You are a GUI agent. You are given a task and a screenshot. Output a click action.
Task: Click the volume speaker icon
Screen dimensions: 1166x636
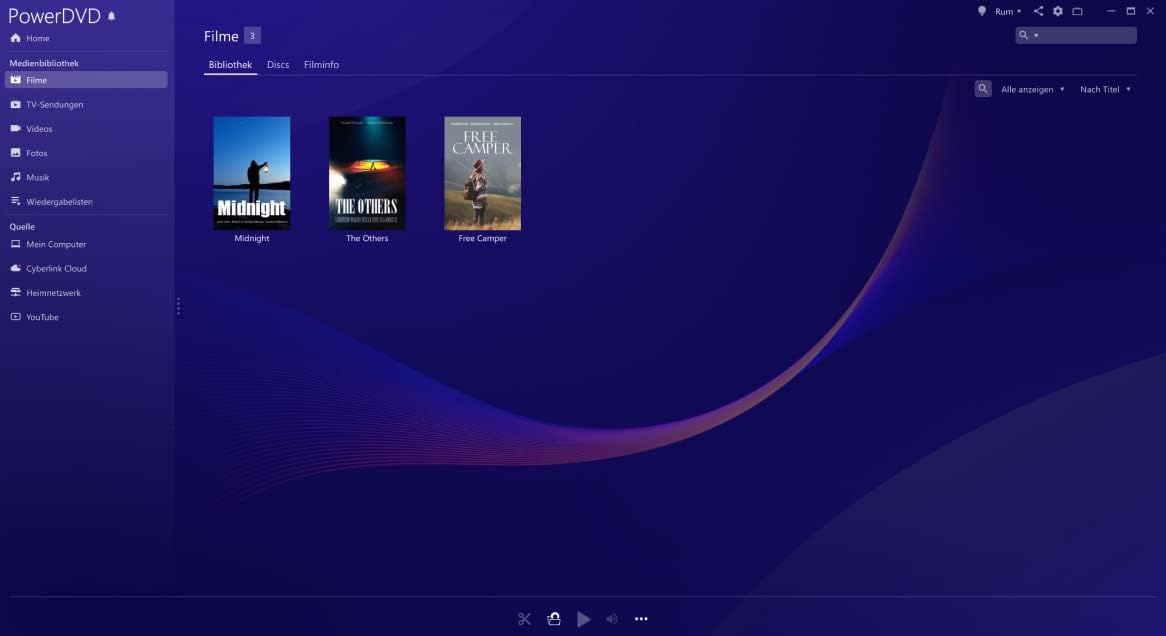(612, 619)
